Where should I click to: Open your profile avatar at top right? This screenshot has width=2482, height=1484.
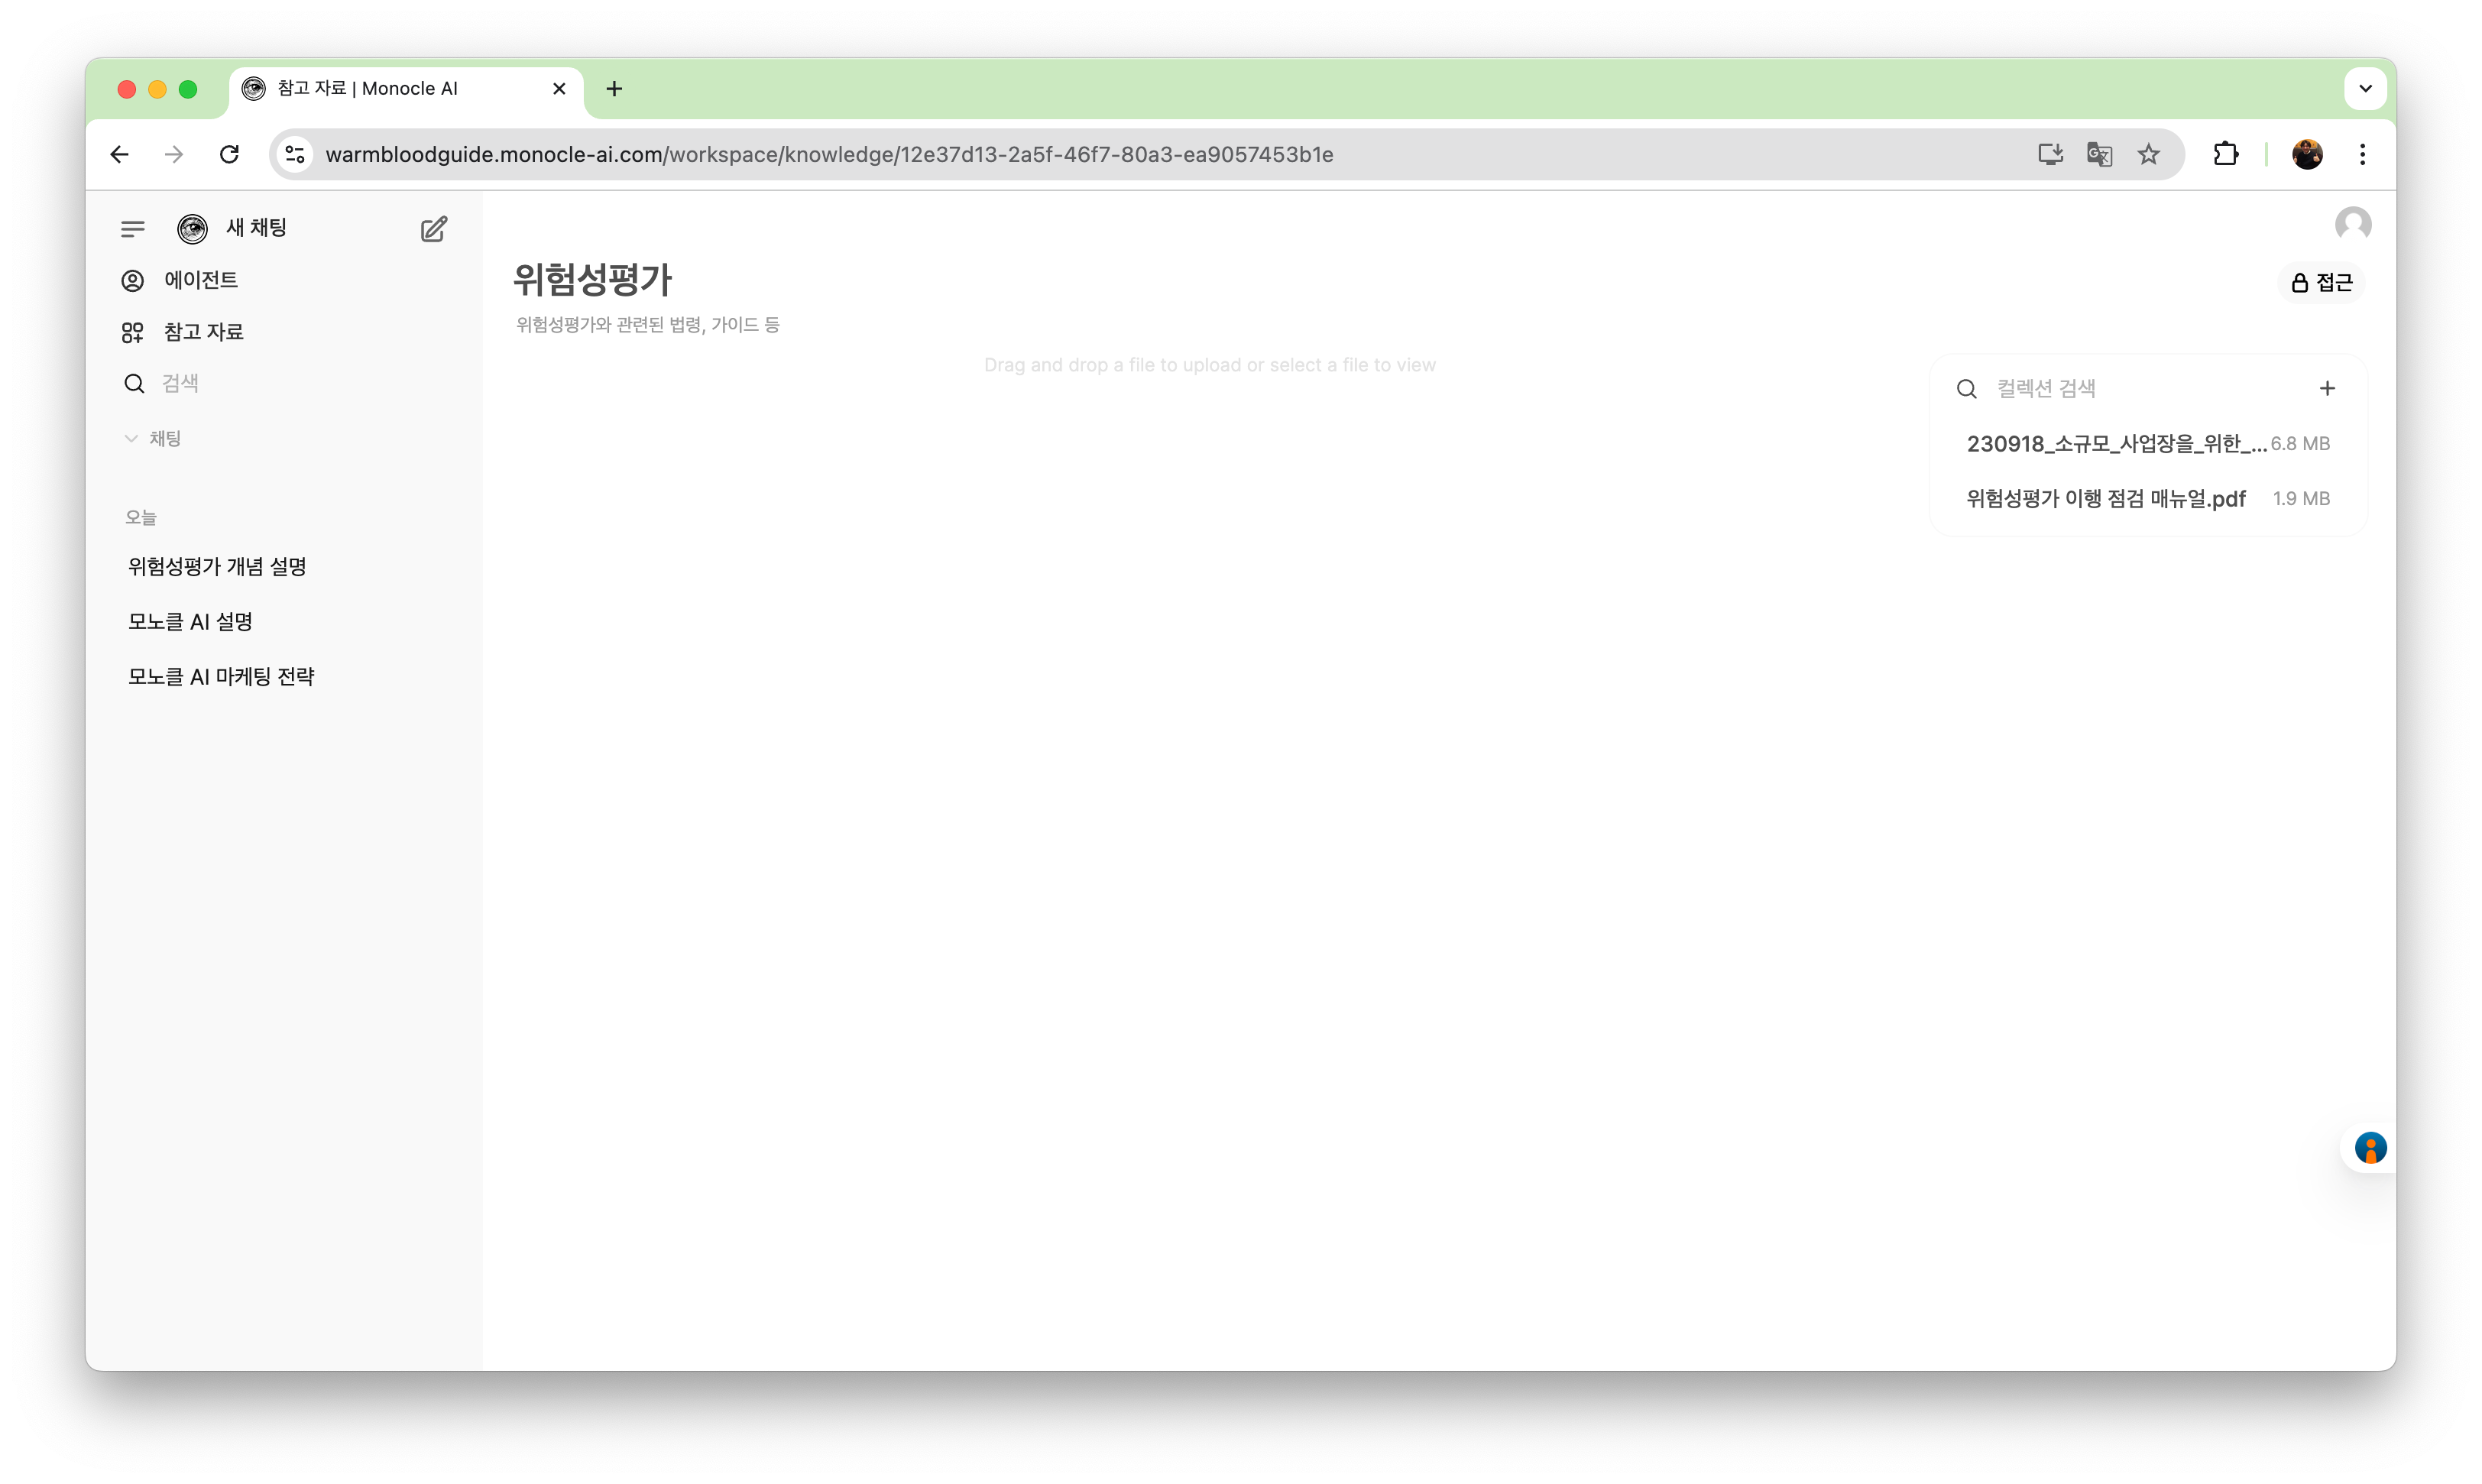point(2353,222)
